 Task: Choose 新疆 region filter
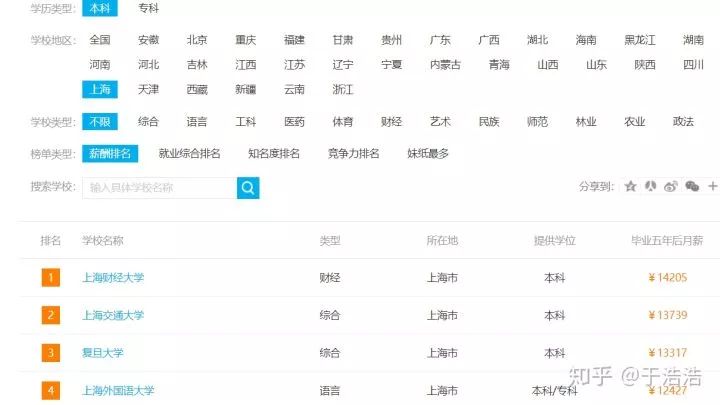click(246, 90)
